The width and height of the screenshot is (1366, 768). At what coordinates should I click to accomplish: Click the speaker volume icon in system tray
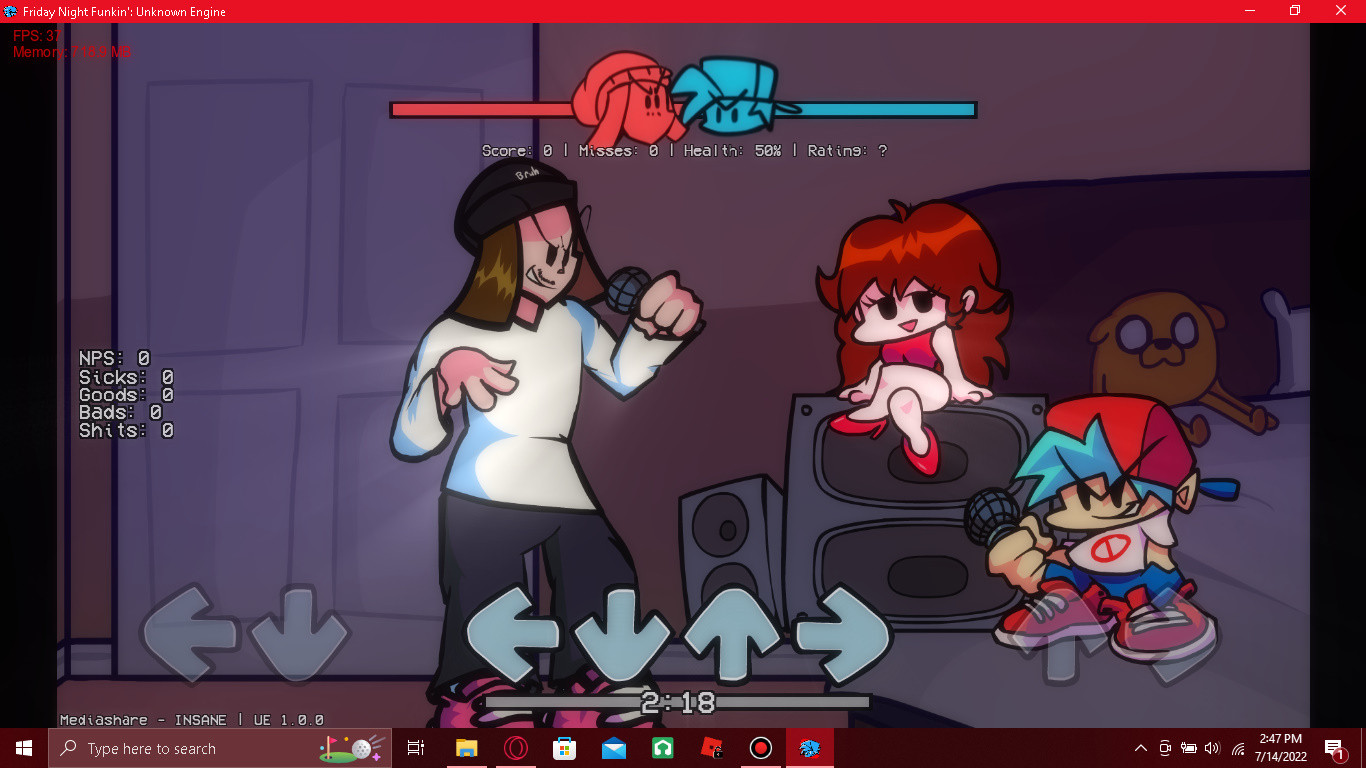[1213, 748]
